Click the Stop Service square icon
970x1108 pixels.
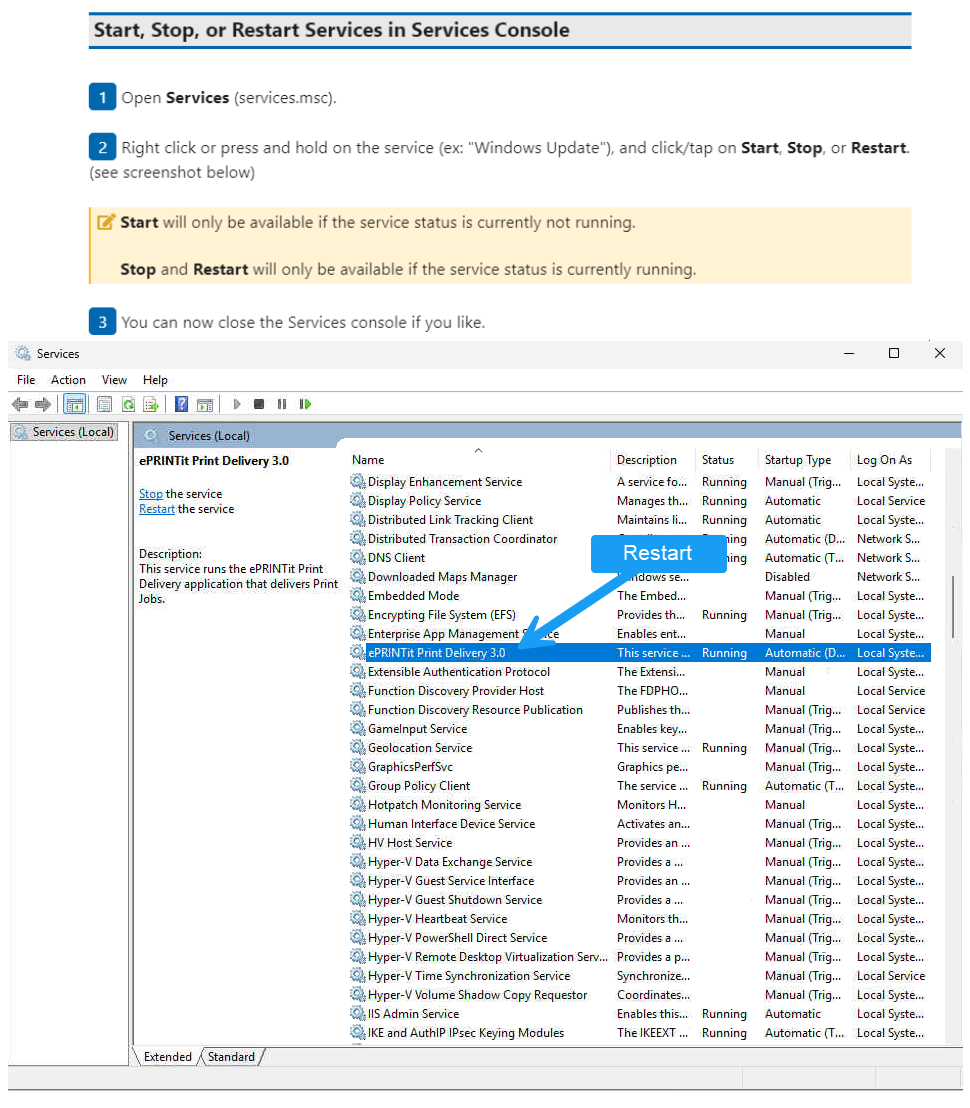pyautogui.click(x=259, y=404)
